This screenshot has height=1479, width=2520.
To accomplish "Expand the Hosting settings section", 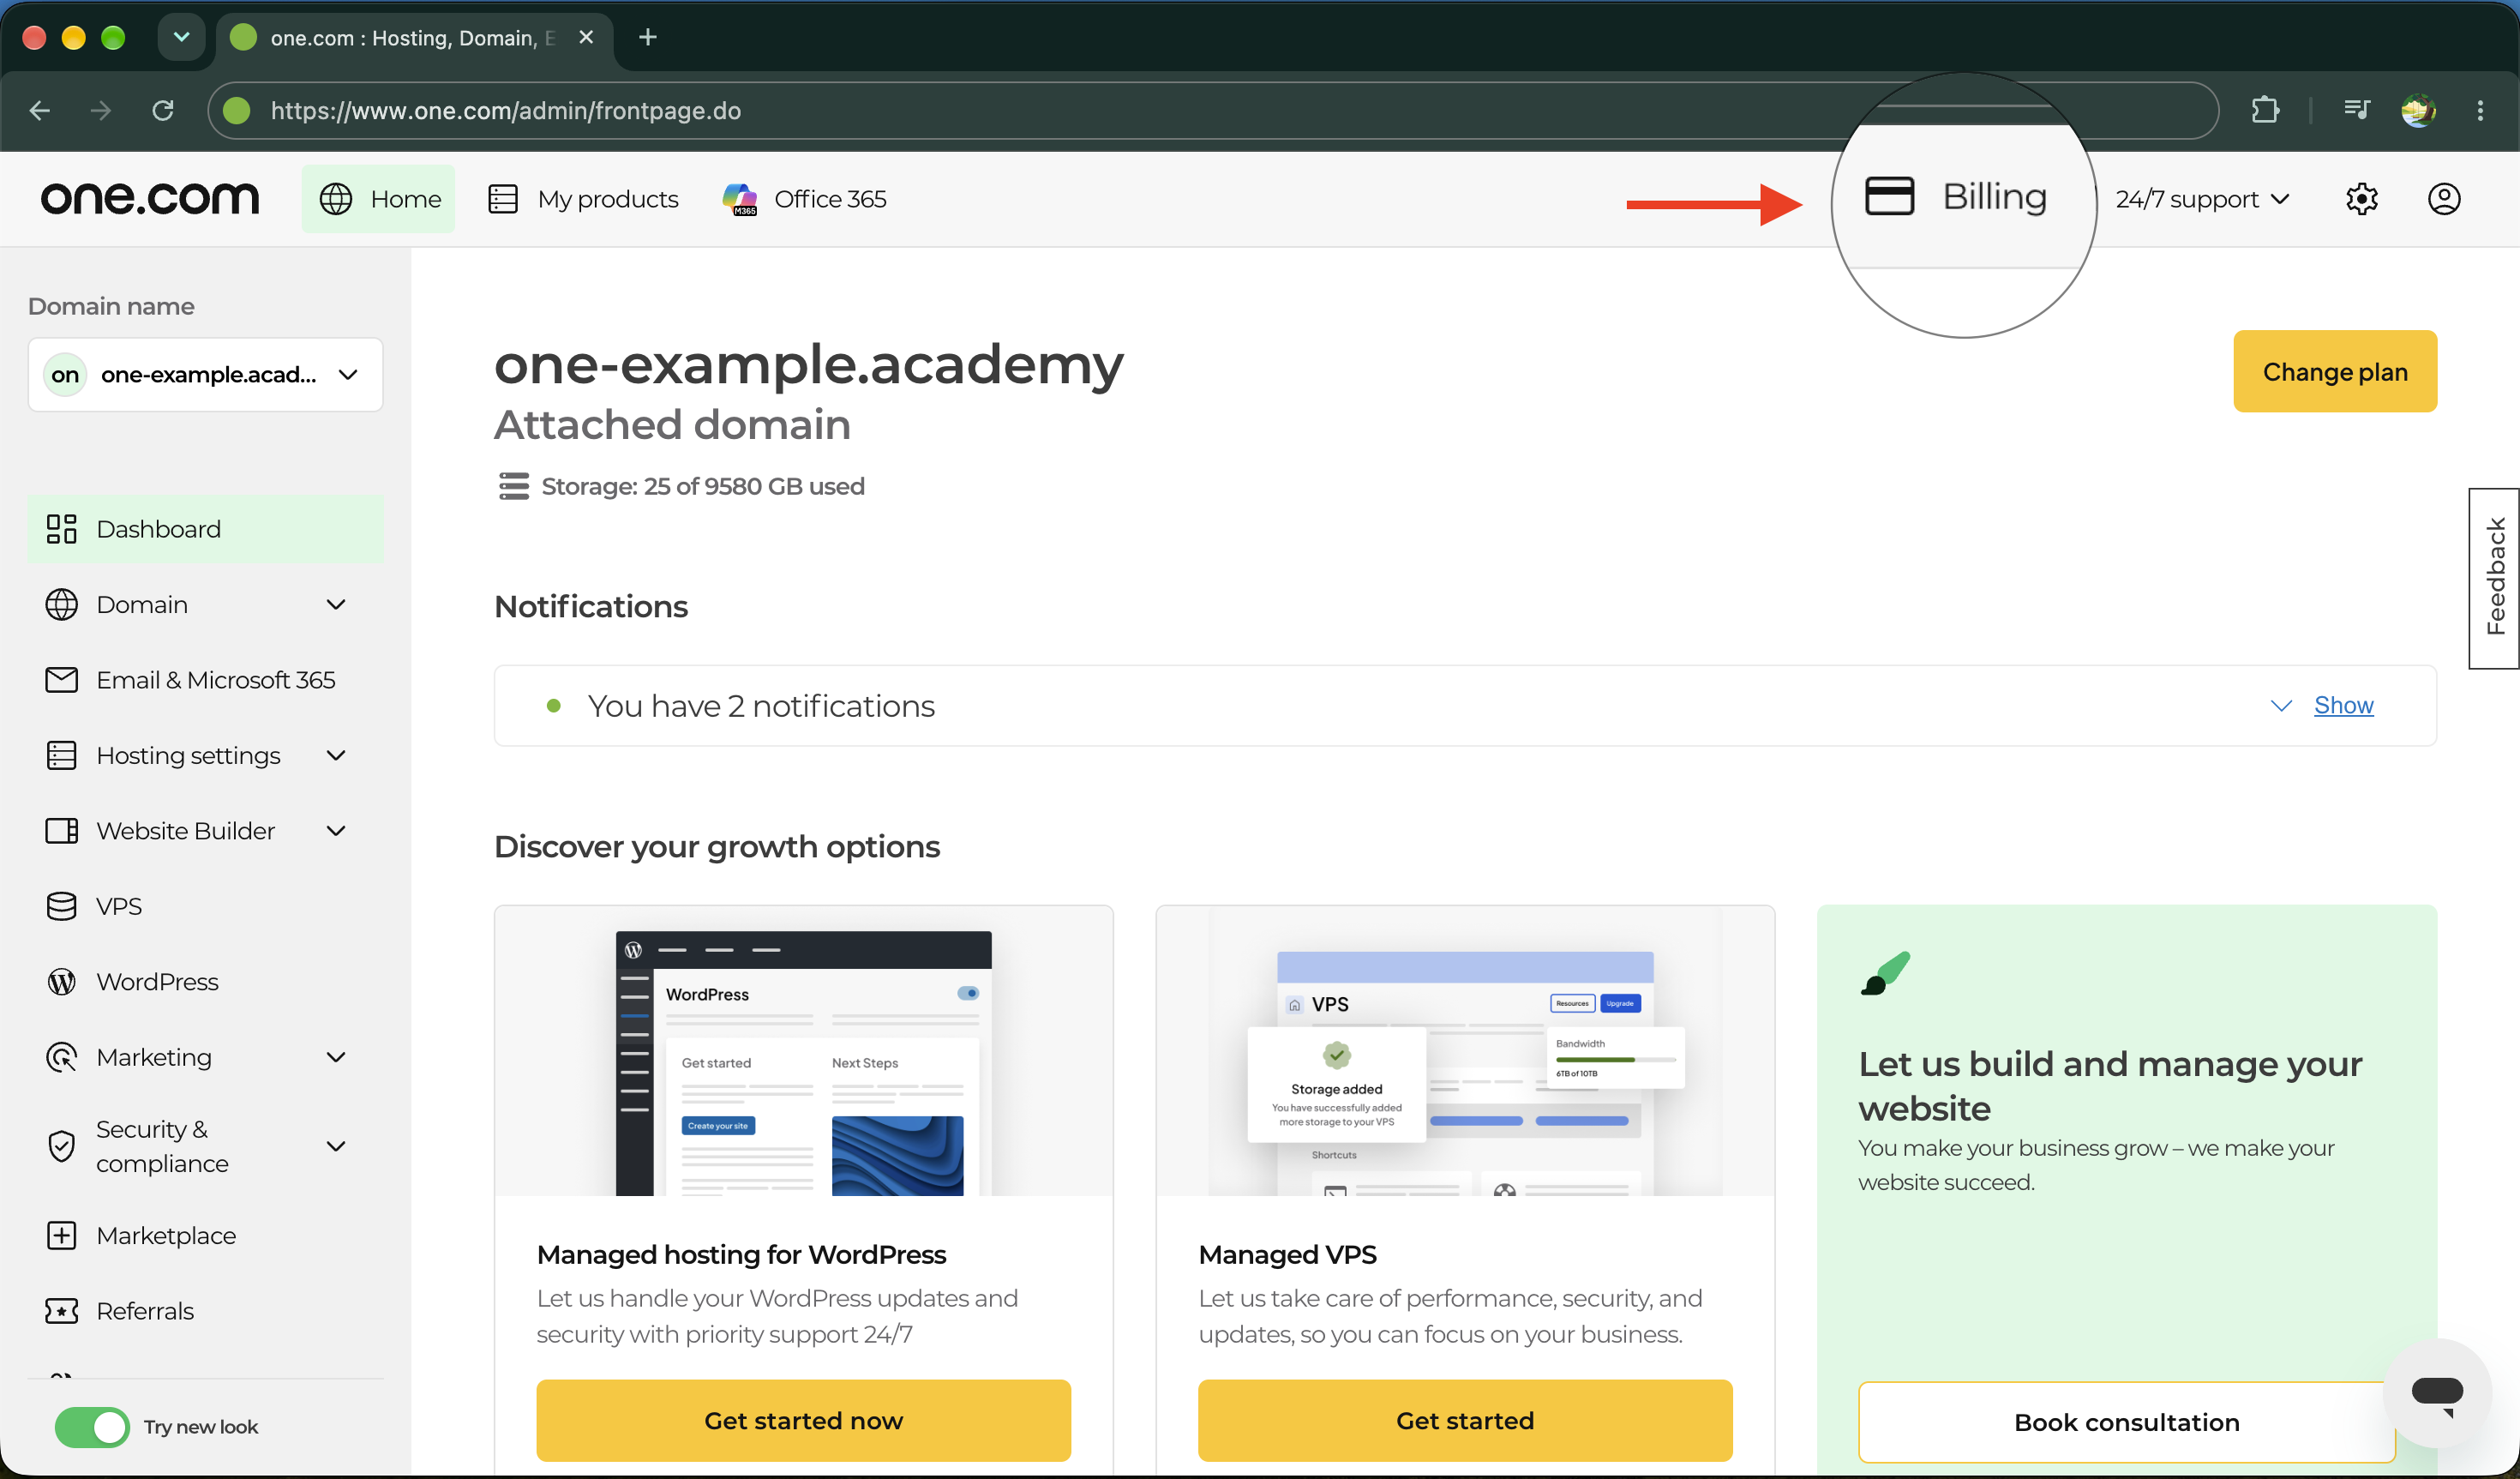I will point(205,755).
